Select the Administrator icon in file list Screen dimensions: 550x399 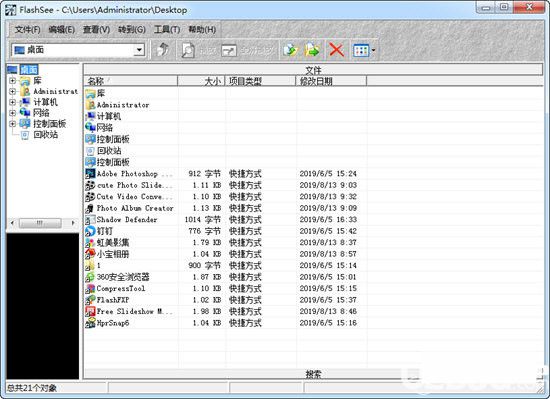click(x=90, y=105)
